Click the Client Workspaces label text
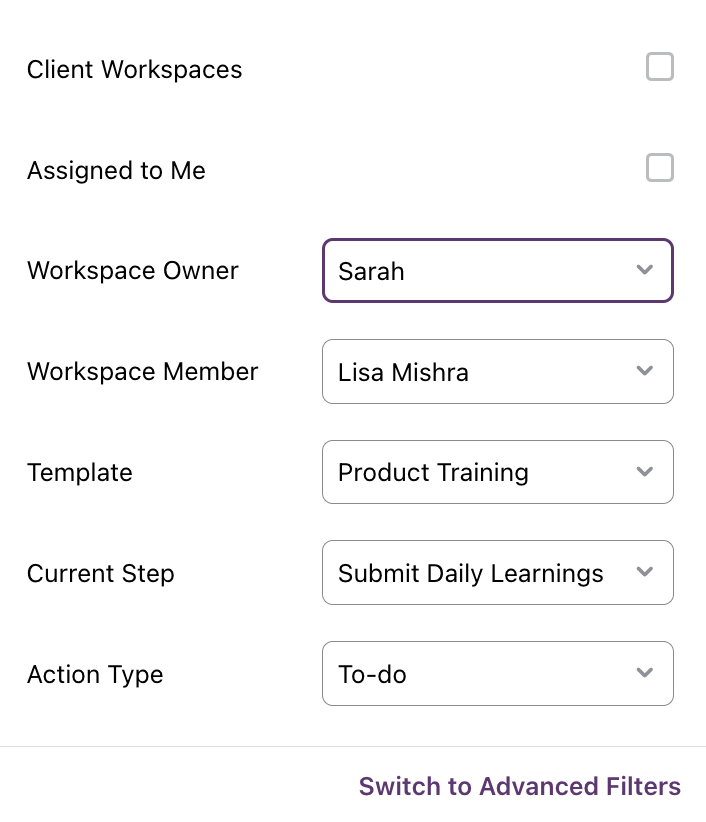Viewport: 706px width, 822px height. pyautogui.click(x=135, y=70)
